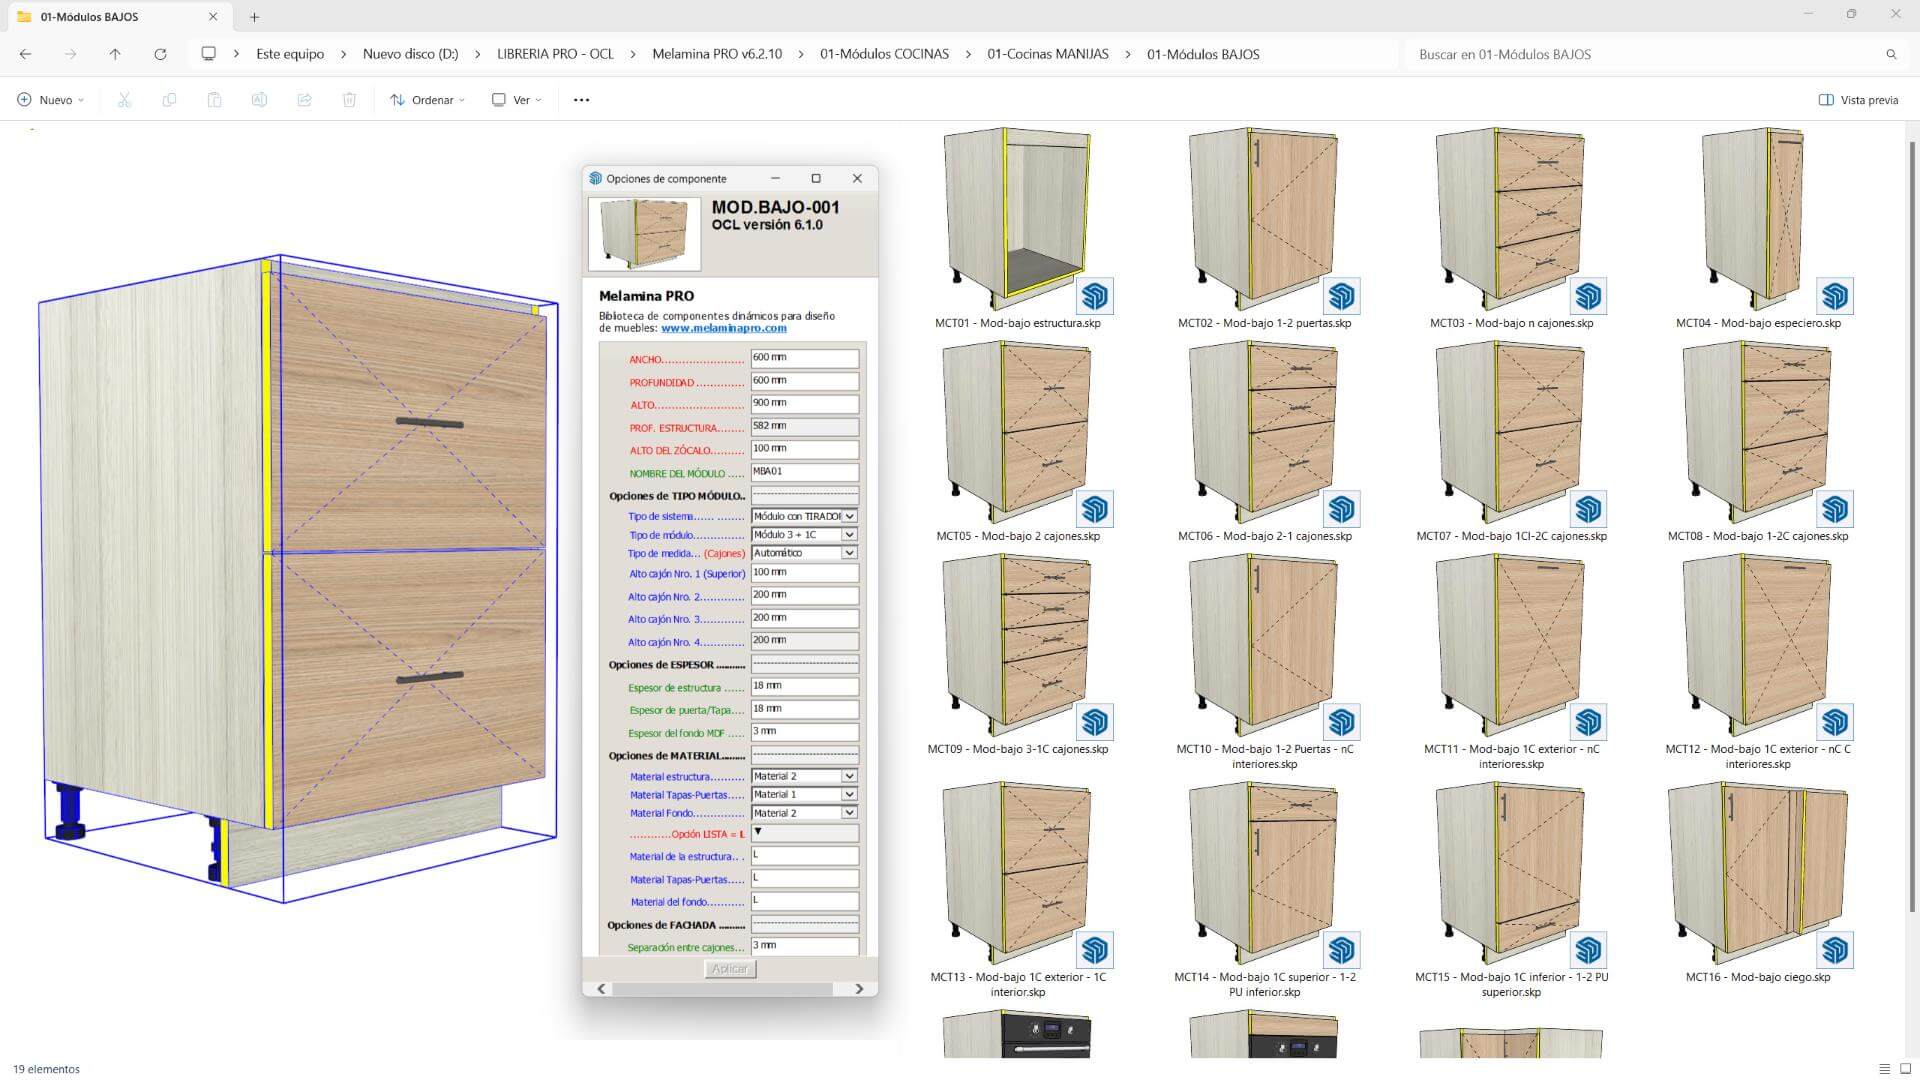The height and width of the screenshot is (1080, 1920).
Task: Toggle Vista previa preview pane
Action: pyautogui.click(x=1858, y=100)
